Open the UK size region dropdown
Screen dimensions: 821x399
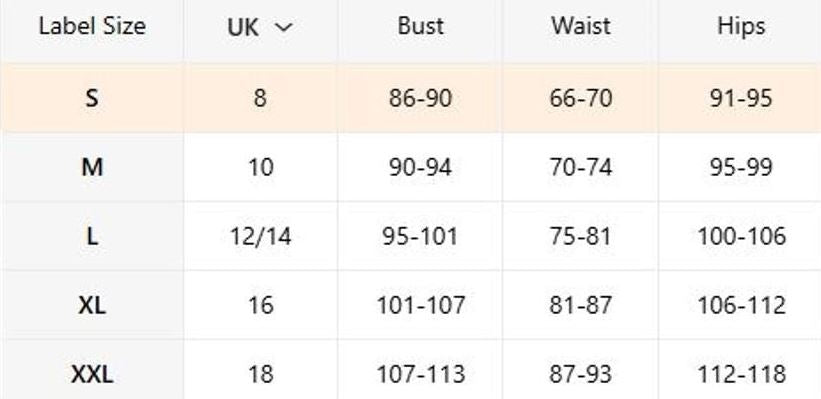point(260,27)
